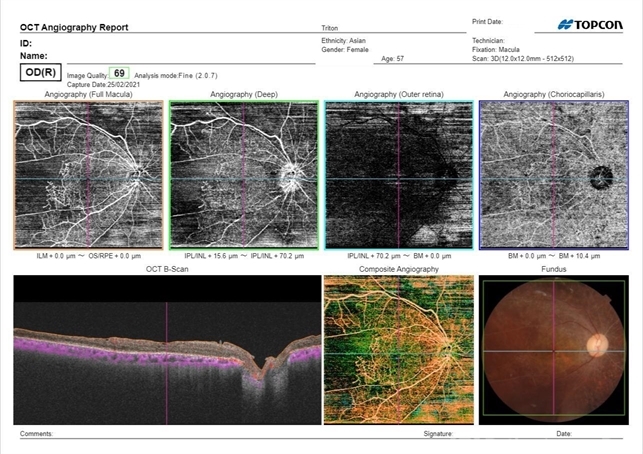Open the Composite Angiography image
Image resolution: width=643 pixels, height=454 pixels.
(x=398, y=347)
